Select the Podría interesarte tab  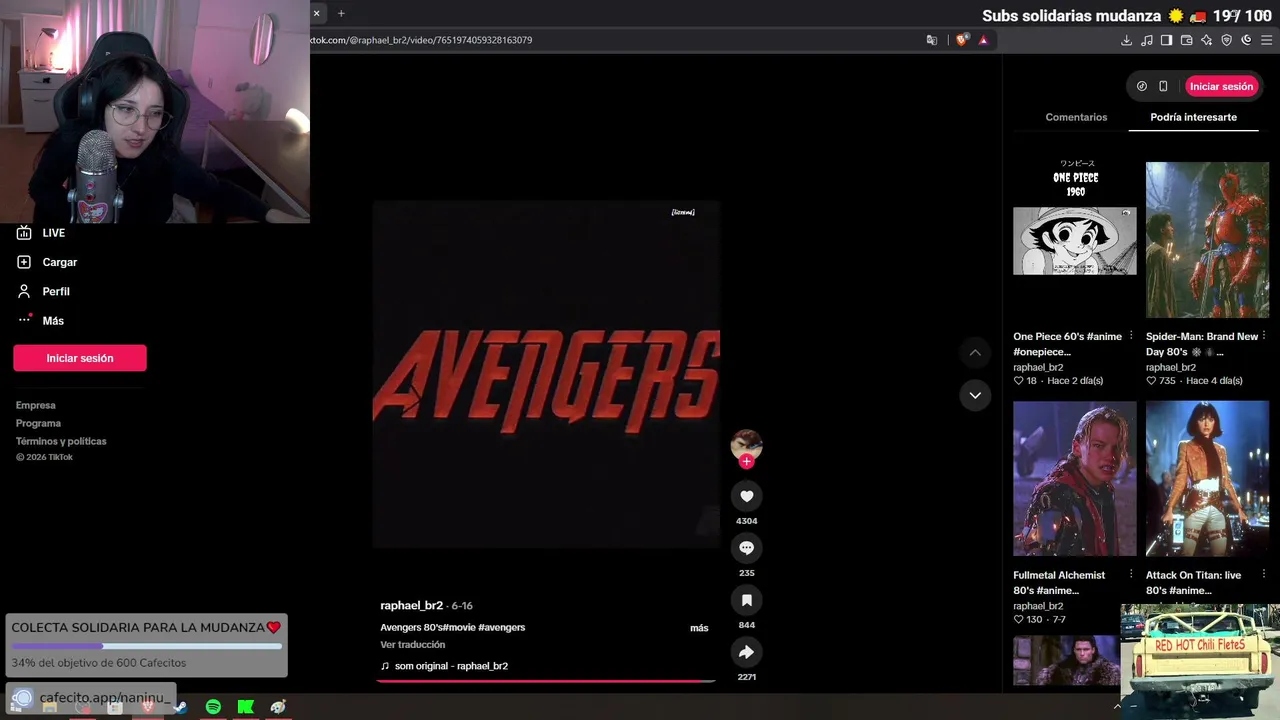[1193, 117]
